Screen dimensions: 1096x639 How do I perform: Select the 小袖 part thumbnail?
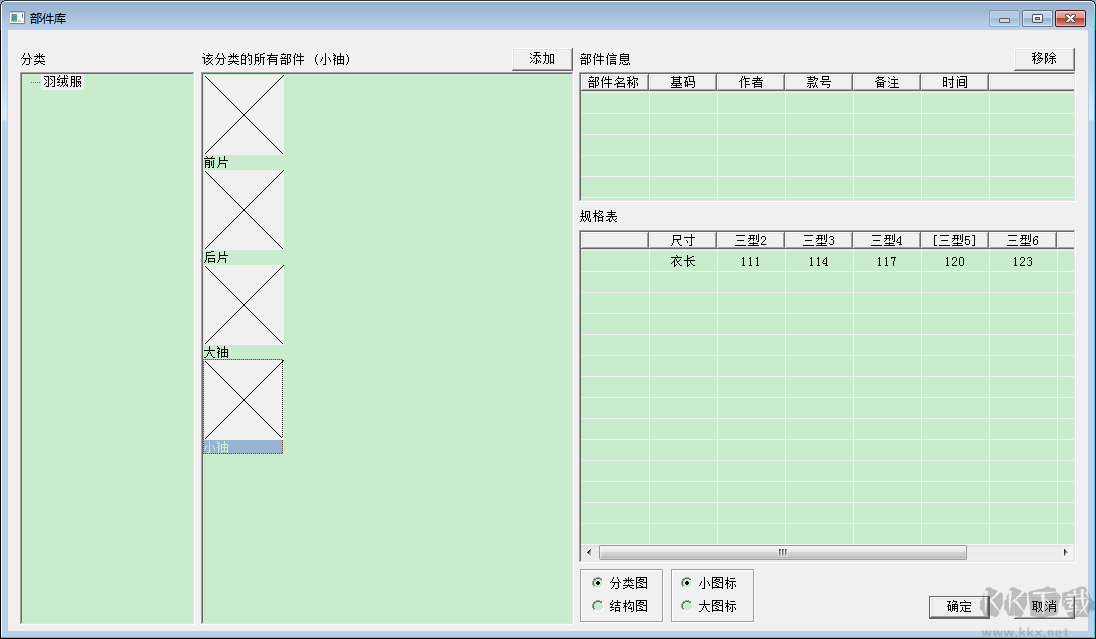pos(243,400)
